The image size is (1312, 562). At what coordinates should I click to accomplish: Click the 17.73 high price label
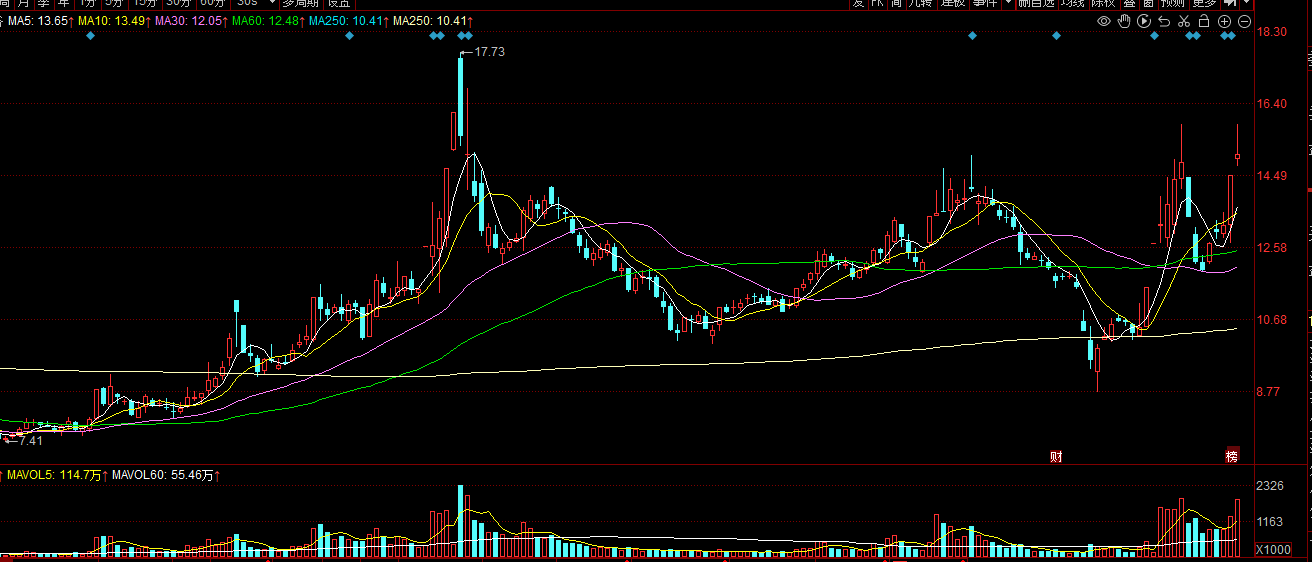[489, 52]
